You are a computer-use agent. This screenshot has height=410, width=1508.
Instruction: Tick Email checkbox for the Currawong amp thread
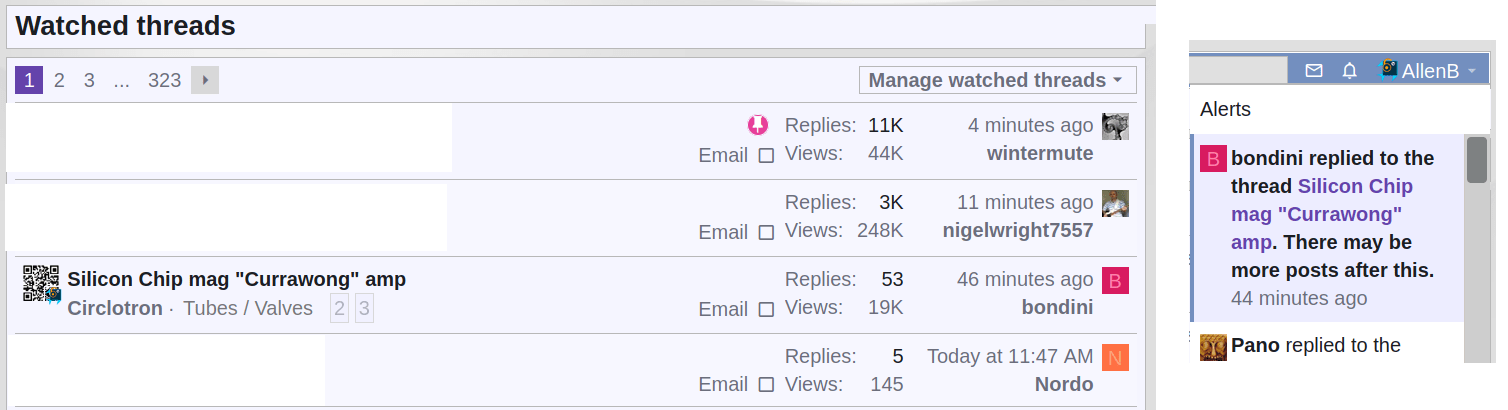point(766,309)
